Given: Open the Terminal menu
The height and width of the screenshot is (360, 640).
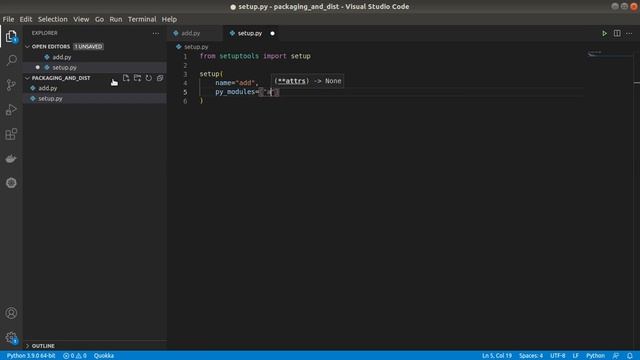Looking at the screenshot, I should point(142,19).
